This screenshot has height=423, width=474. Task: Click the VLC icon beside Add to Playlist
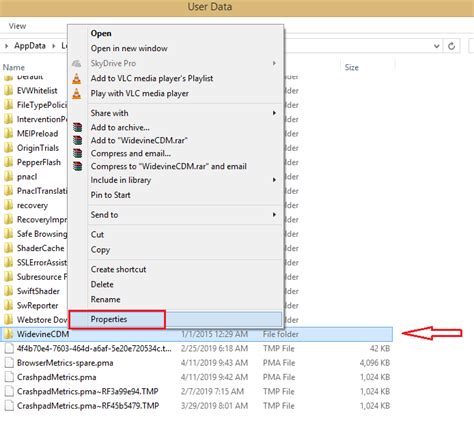click(x=77, y=78)
